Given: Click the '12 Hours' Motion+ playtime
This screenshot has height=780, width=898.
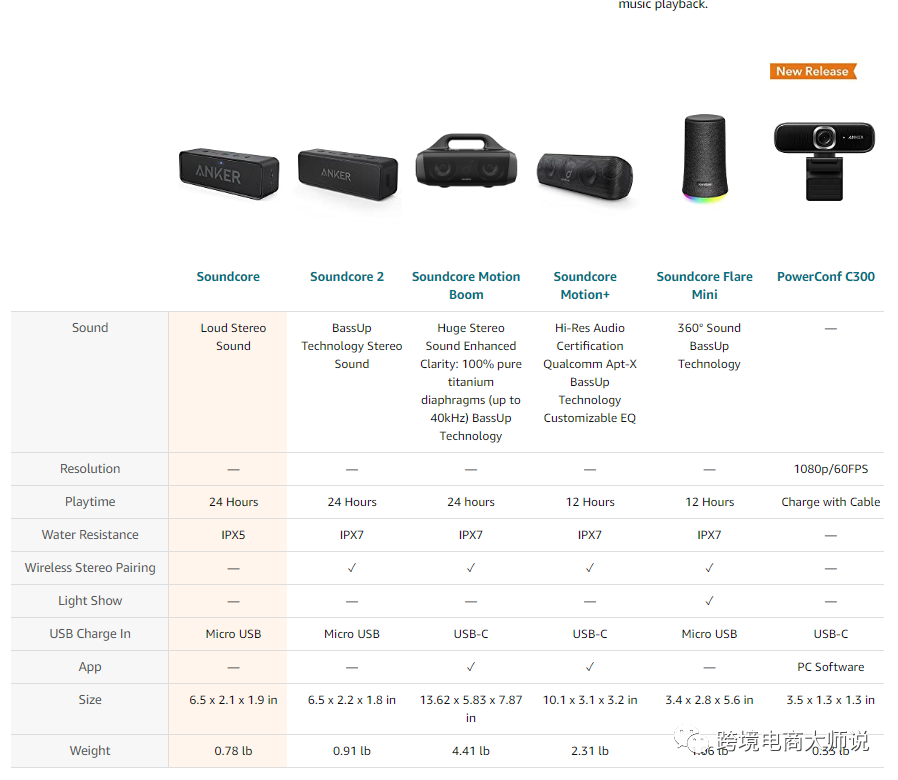Looking at the screenshot, I should coord(590,502).
